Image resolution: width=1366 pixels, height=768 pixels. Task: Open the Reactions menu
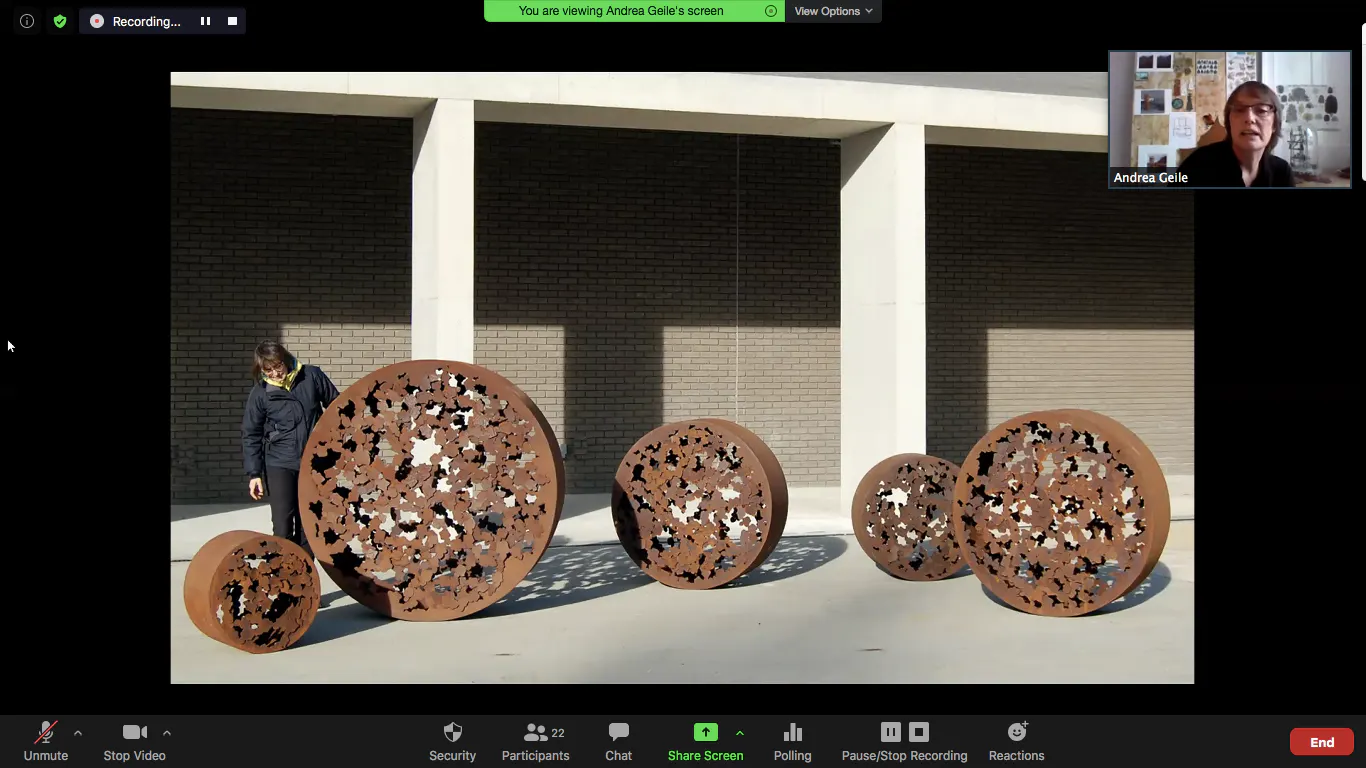coord(1016,741)
